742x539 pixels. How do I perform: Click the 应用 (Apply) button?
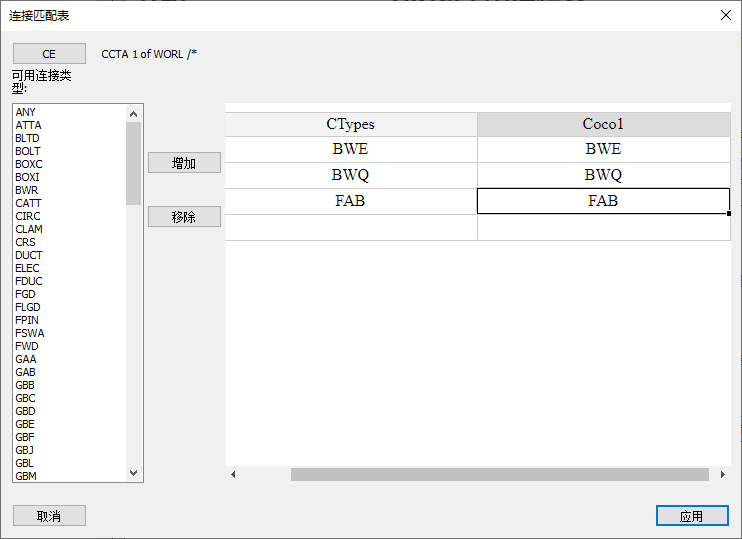click(692, 516)
